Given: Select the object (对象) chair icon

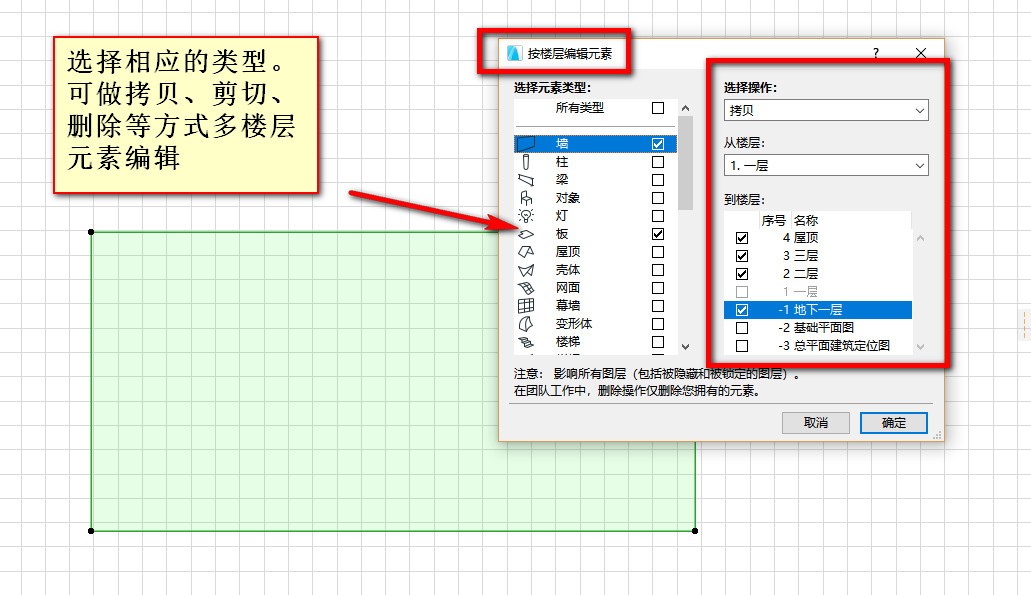Looking at the screenshot, I should tap(526, 198).
